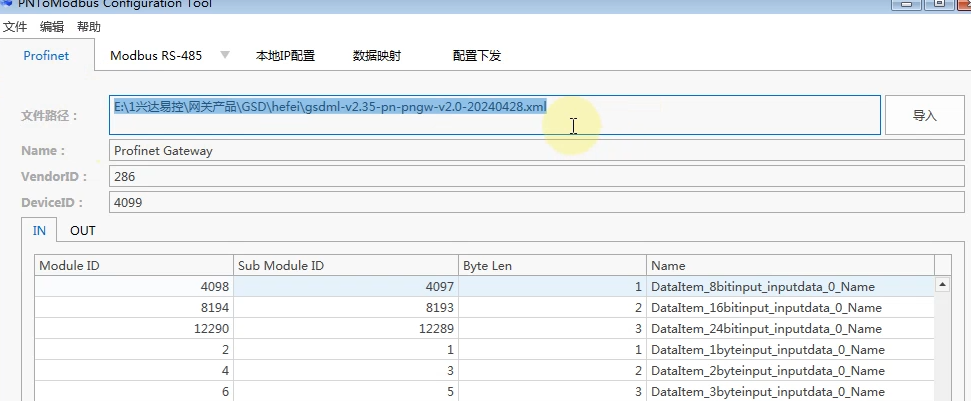
Task: Click Module ID cell of 2byteinput row
Action: pos(134,371)
